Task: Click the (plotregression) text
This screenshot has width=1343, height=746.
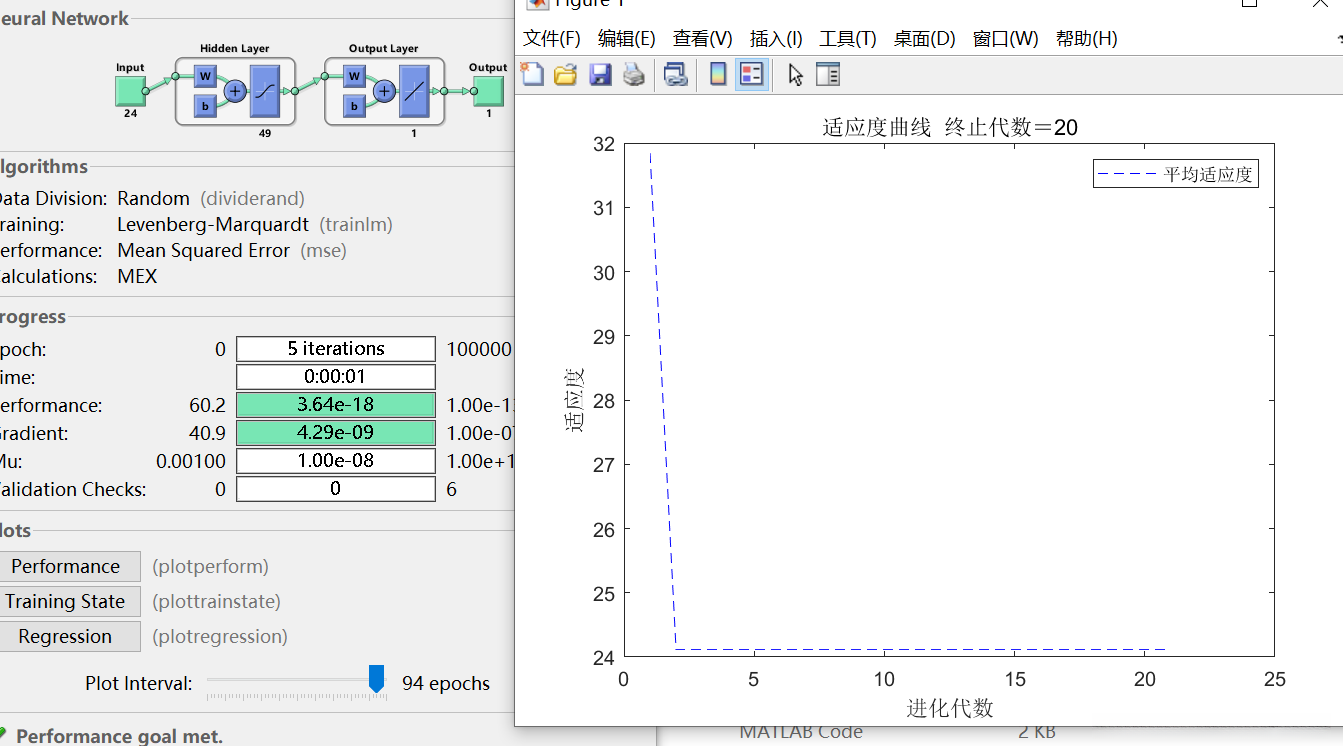Action: (220, 636)
